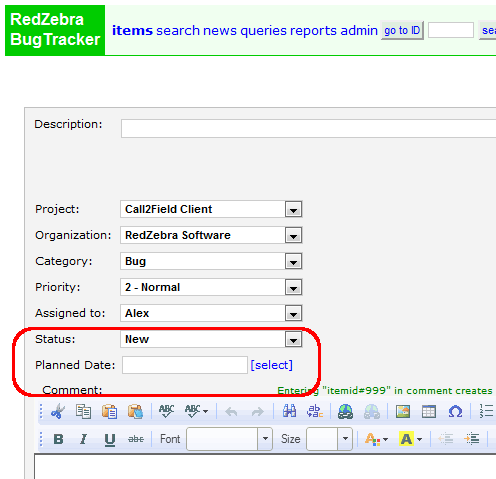496x479 pixels.
Task: Click the go to ID number field
Action: click(451, 30)
